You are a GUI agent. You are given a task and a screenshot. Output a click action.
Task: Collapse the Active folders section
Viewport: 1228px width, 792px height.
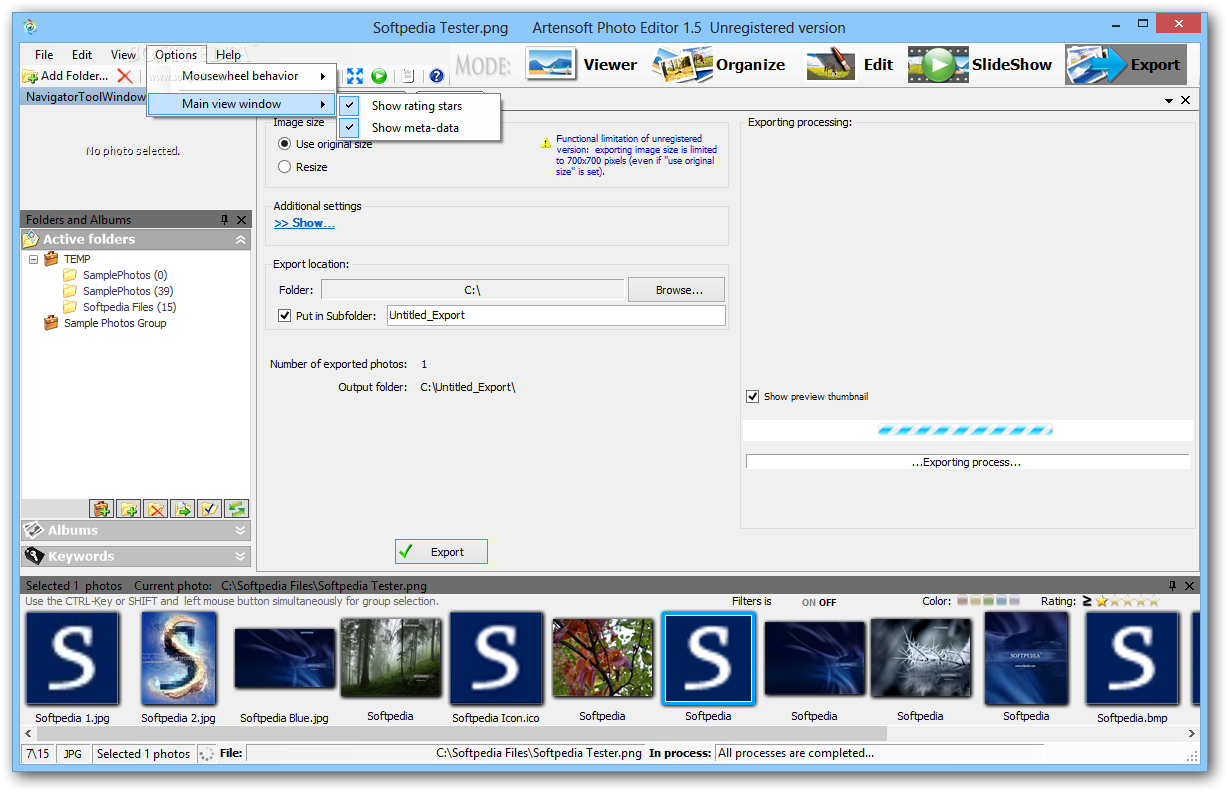[x=240, y=240]
